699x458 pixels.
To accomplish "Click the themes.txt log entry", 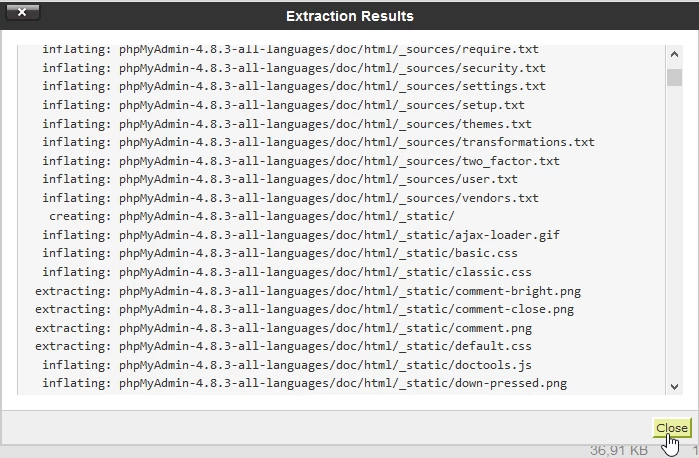I will pyautogui.click(x=287, y=124).
